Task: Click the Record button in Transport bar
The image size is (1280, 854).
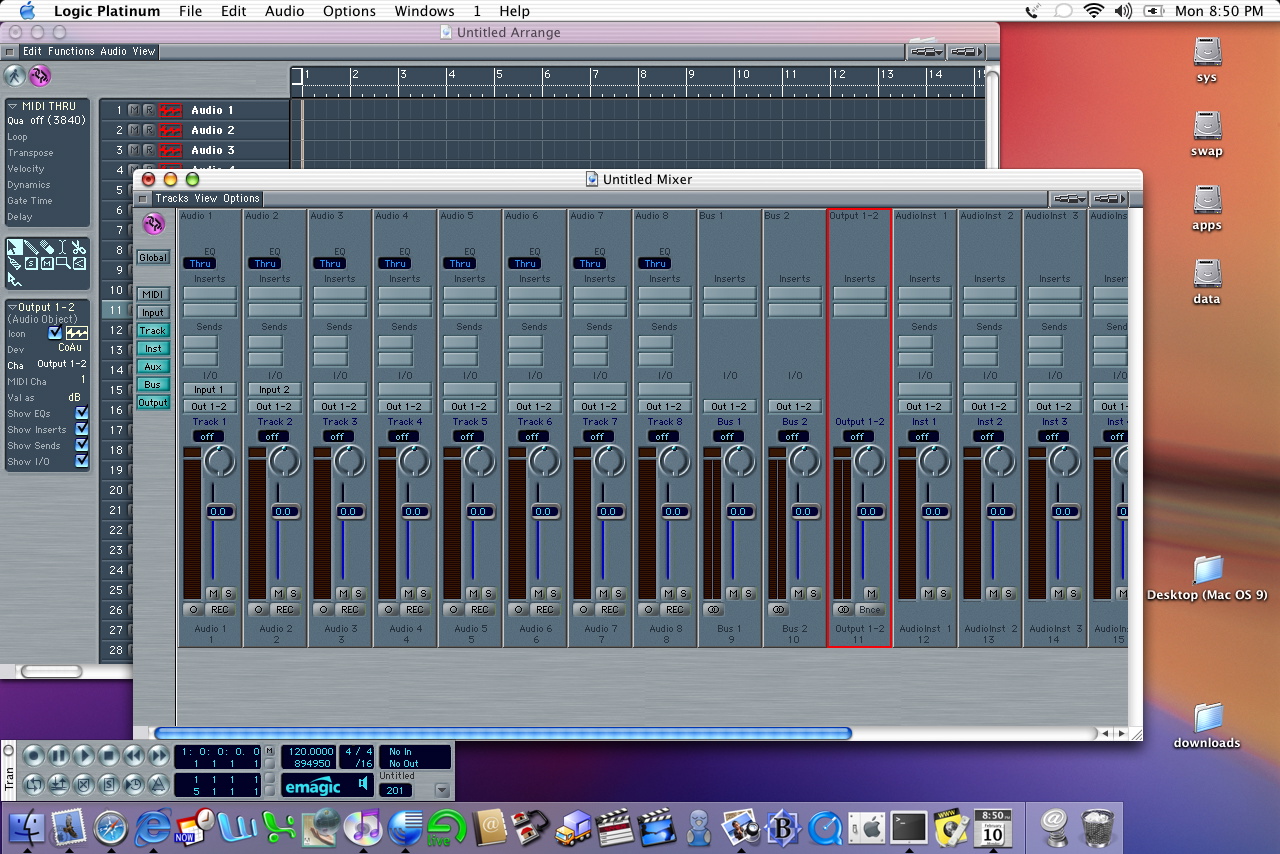Action: tap(34, 755)
